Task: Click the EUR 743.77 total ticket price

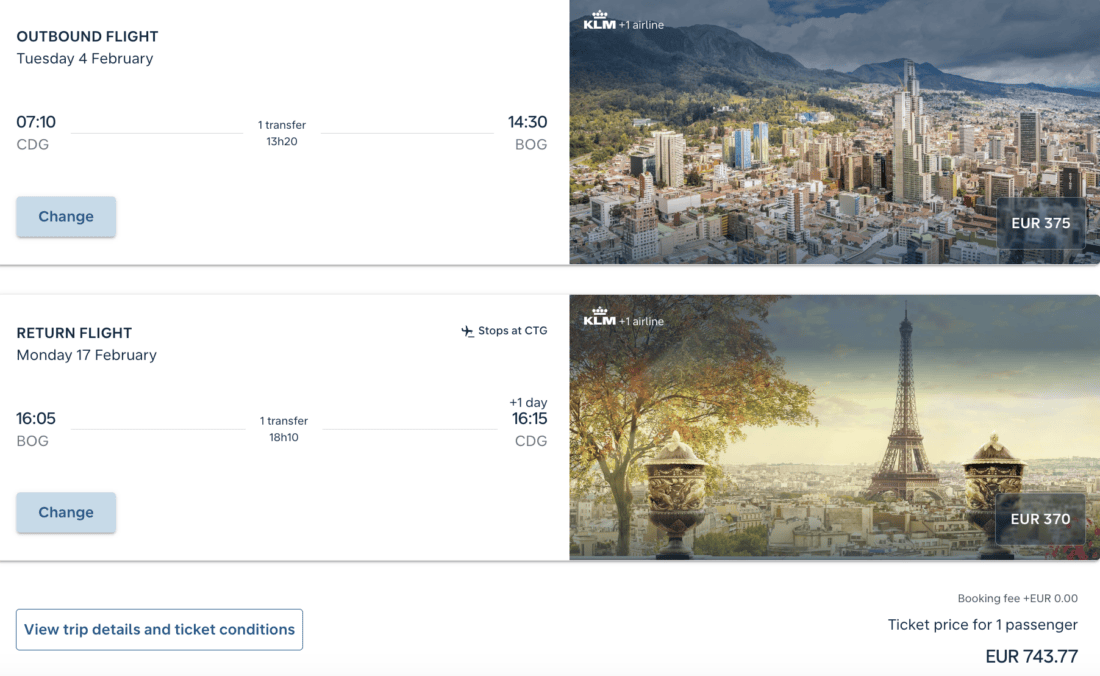Action: click(x=1031, y=657)
